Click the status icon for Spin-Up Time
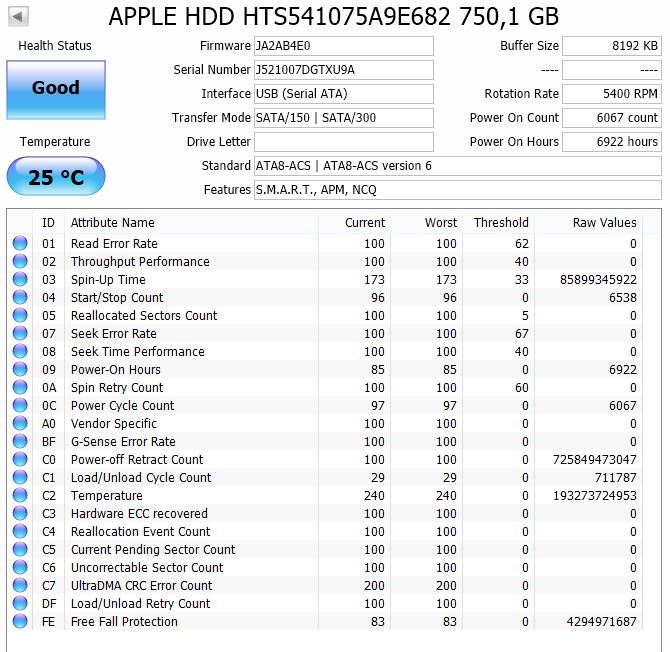 20,279
